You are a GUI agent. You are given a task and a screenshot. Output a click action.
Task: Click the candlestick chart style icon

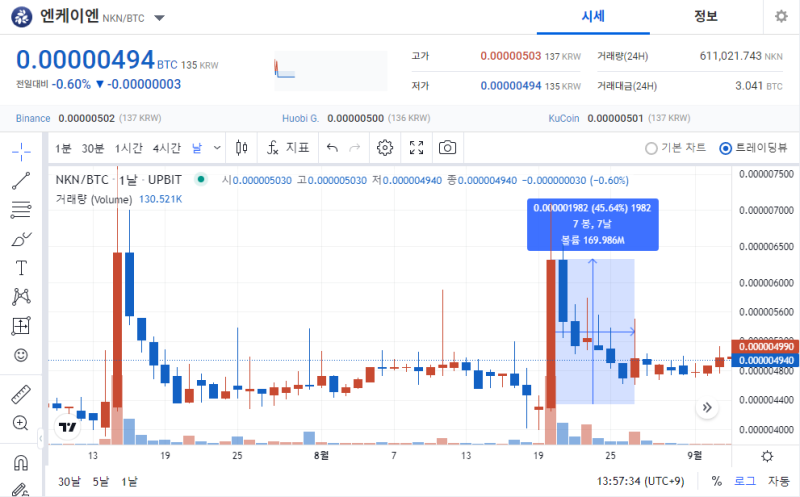click(242, 148)
